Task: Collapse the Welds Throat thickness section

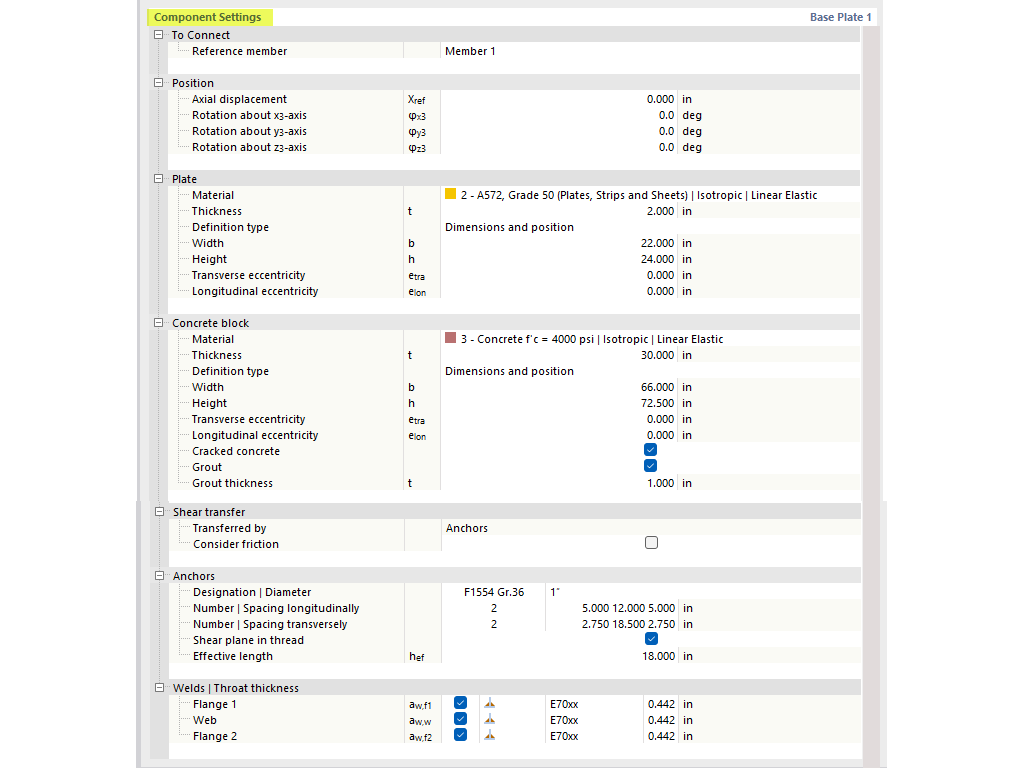Action: click(158, 688)
